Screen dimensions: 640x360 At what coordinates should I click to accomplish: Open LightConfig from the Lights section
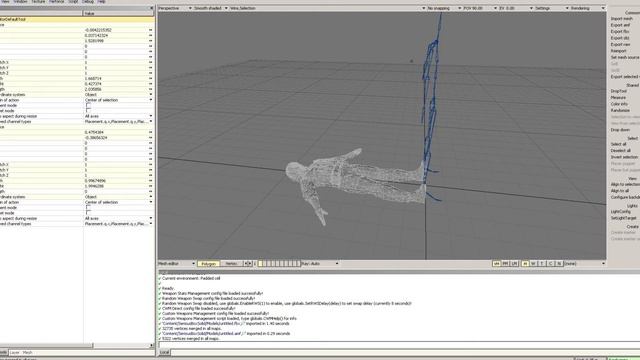(621, 211)
